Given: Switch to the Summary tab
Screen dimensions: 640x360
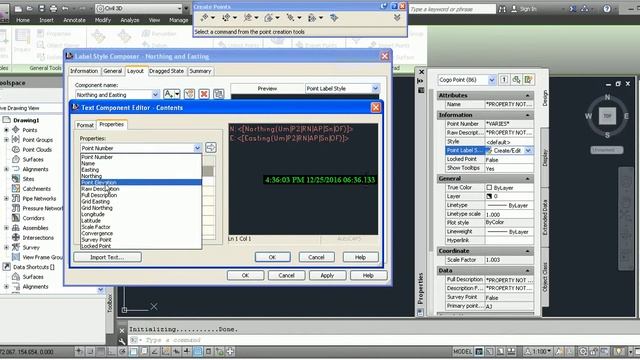Looking at the screenshot, I should pyautogui.click(x=200, y=71).
